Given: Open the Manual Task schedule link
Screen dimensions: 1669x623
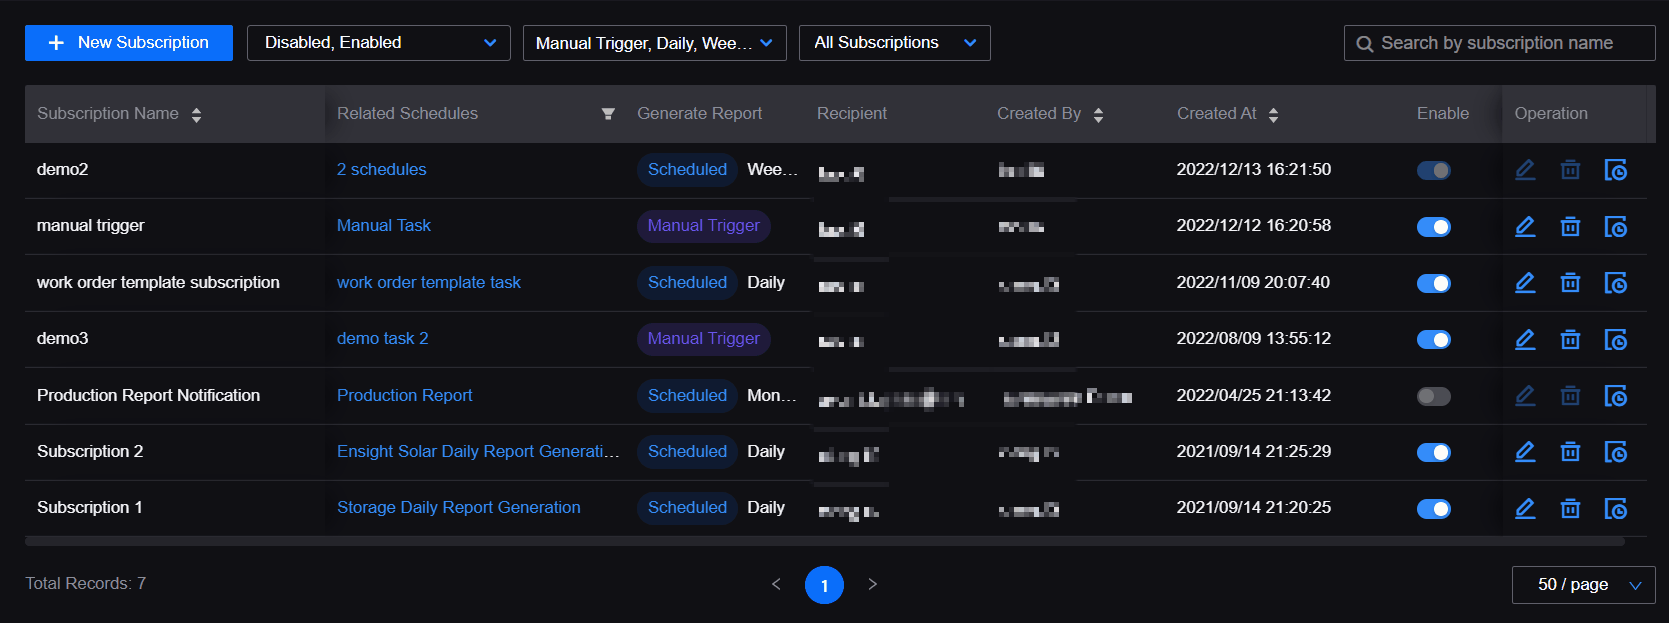Looking at the screenshot, I should click(384, 226).
